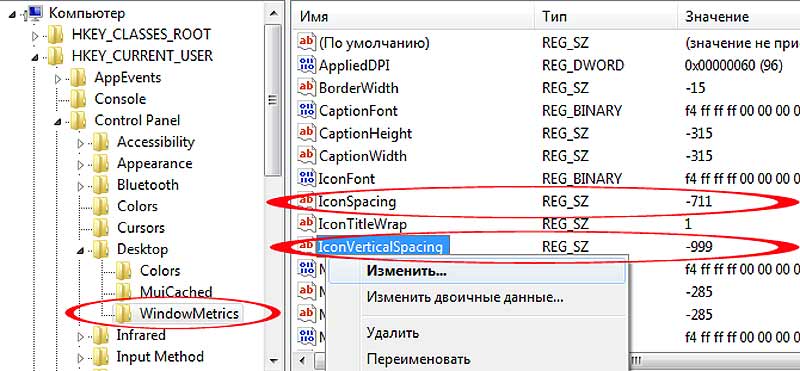Image resolution: width=800 pixels, height=371 pixels.
Task: Collapse Control Panel tree node
Action: [x=58, y=122]
